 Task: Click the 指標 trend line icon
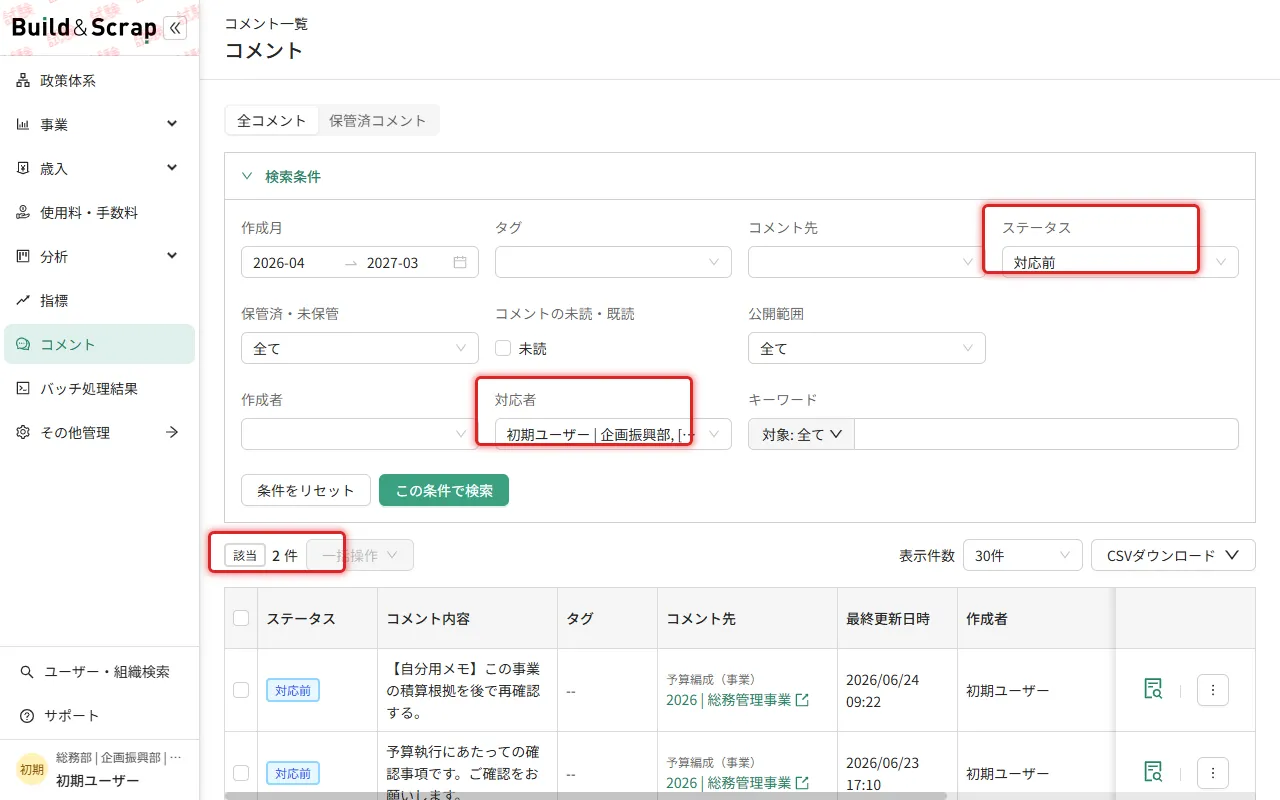pos(23,301)
